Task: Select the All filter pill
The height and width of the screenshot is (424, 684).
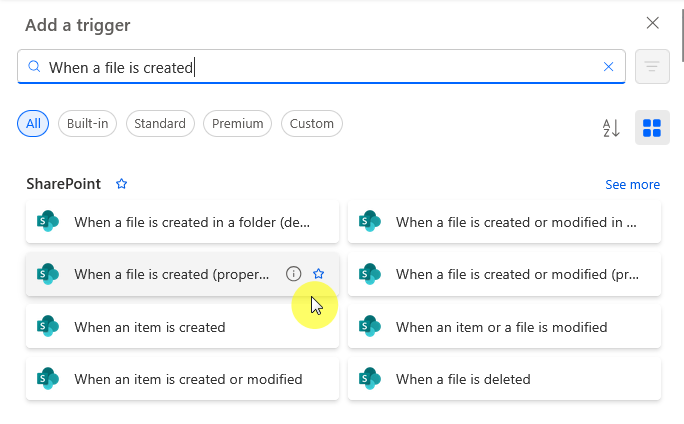Action: point(33,123)
